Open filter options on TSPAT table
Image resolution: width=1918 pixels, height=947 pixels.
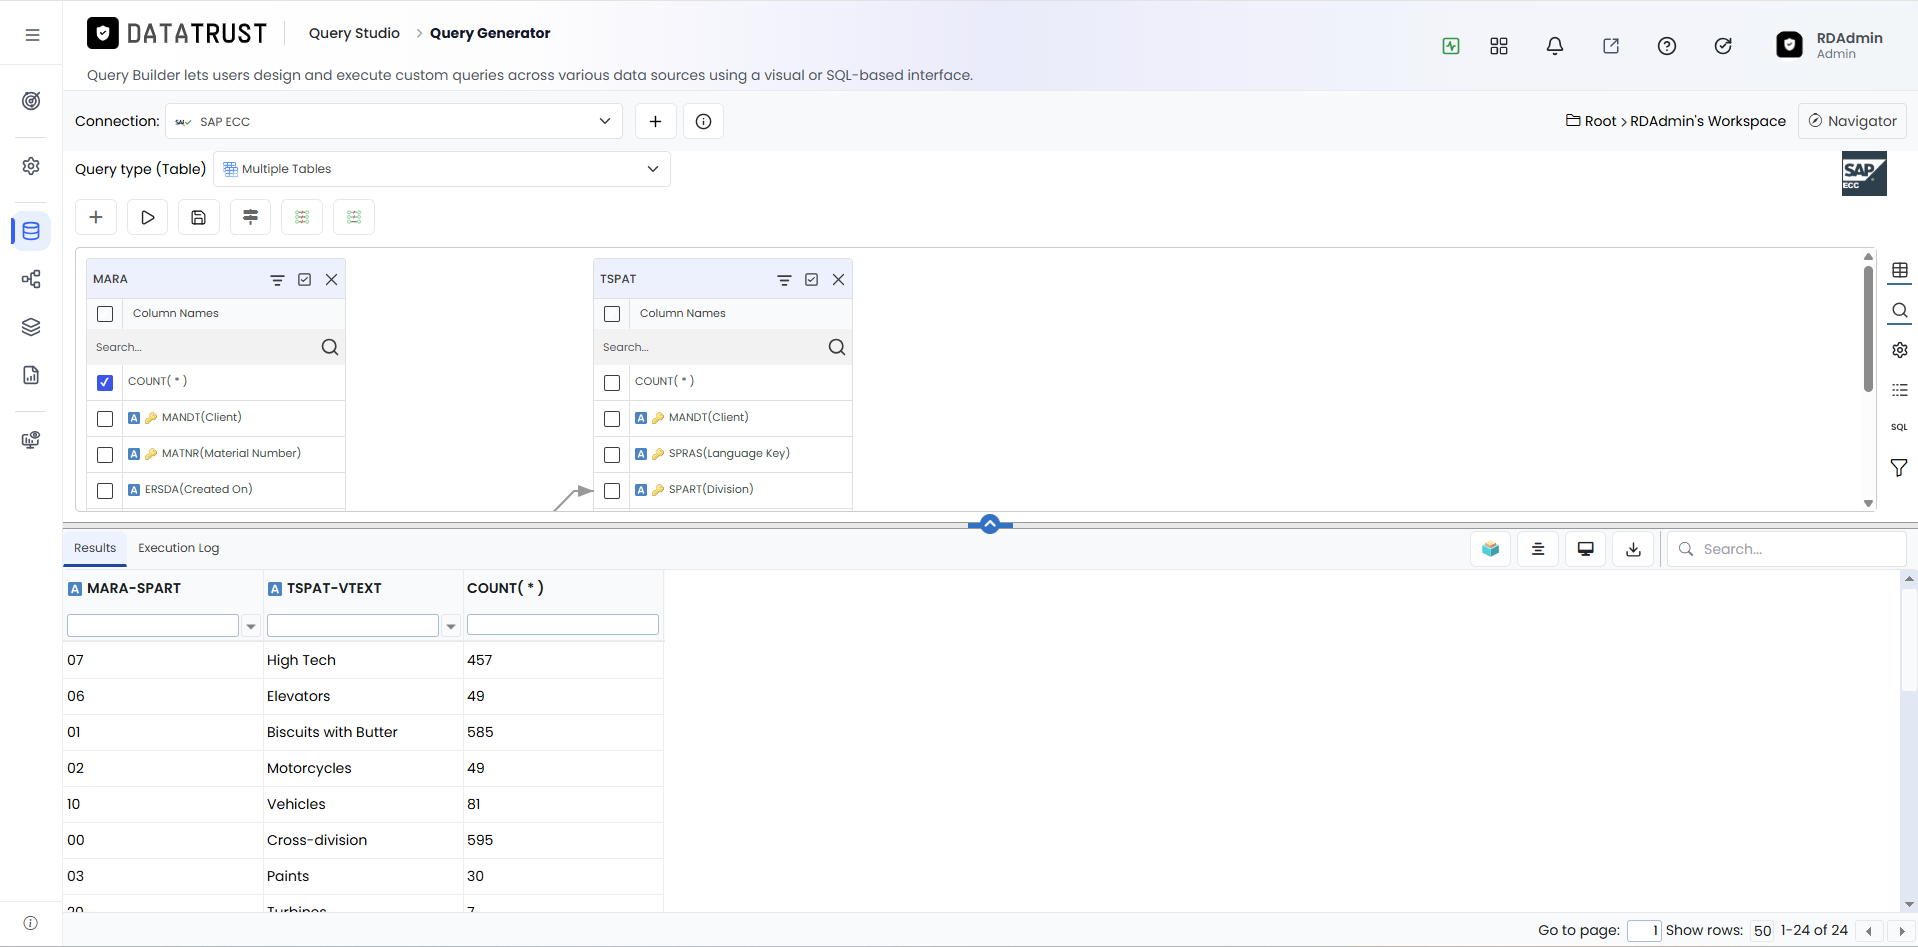tap(784, 280)
